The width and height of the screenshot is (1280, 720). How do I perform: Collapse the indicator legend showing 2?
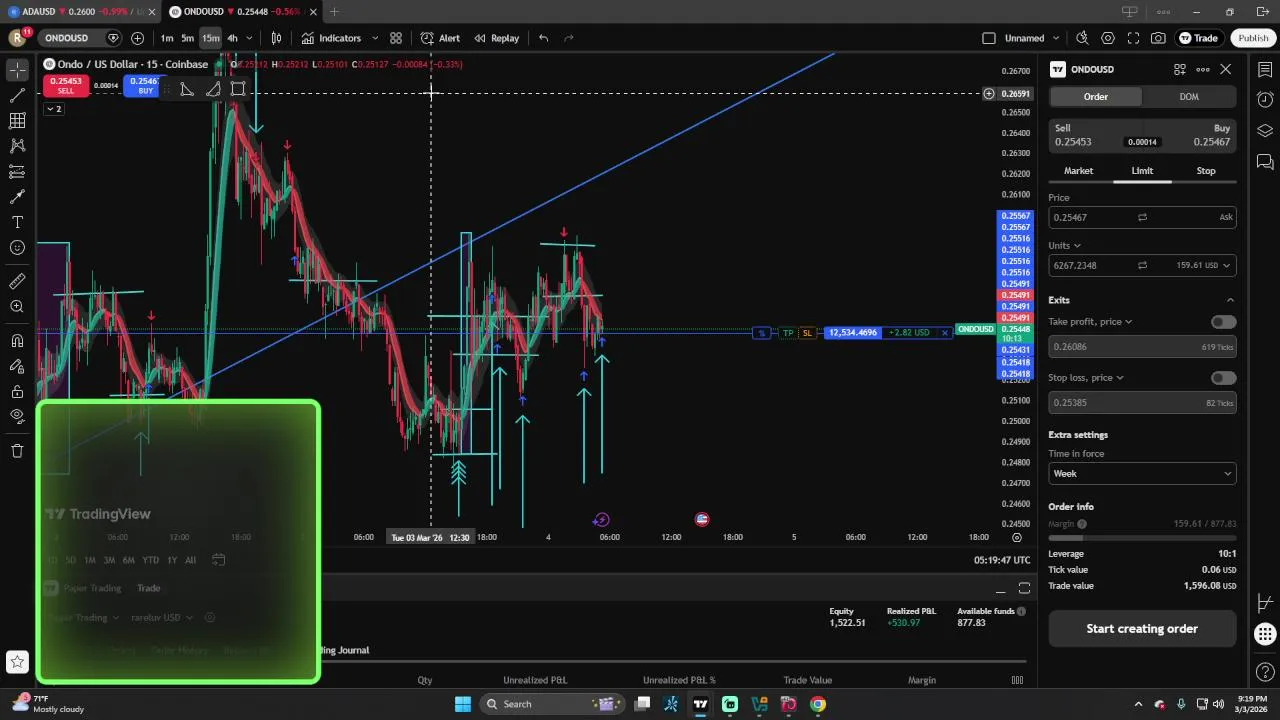point(53,109)
